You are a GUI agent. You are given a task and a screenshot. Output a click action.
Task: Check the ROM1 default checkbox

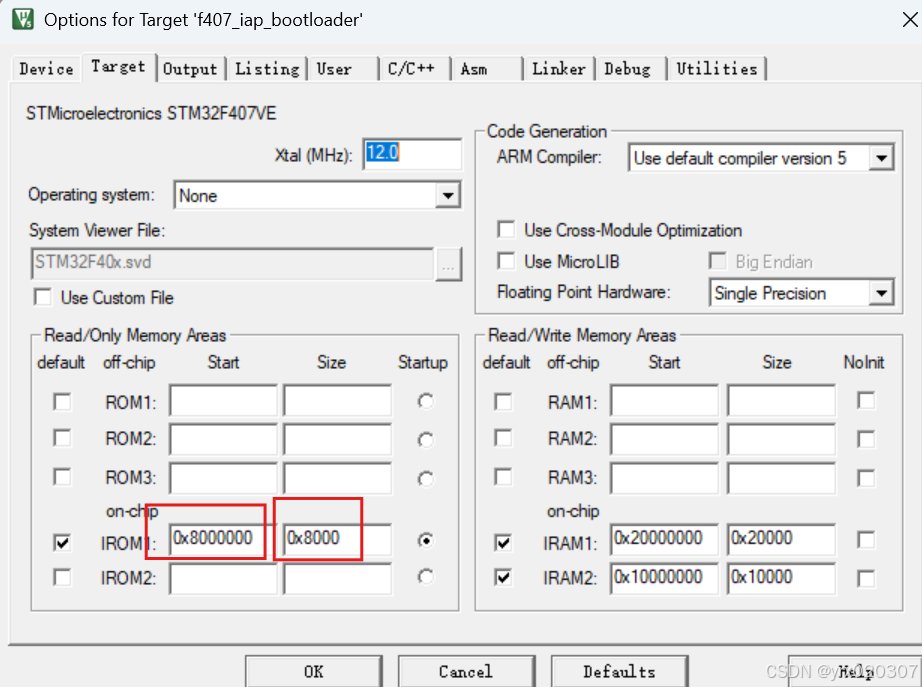click(62, 402)
